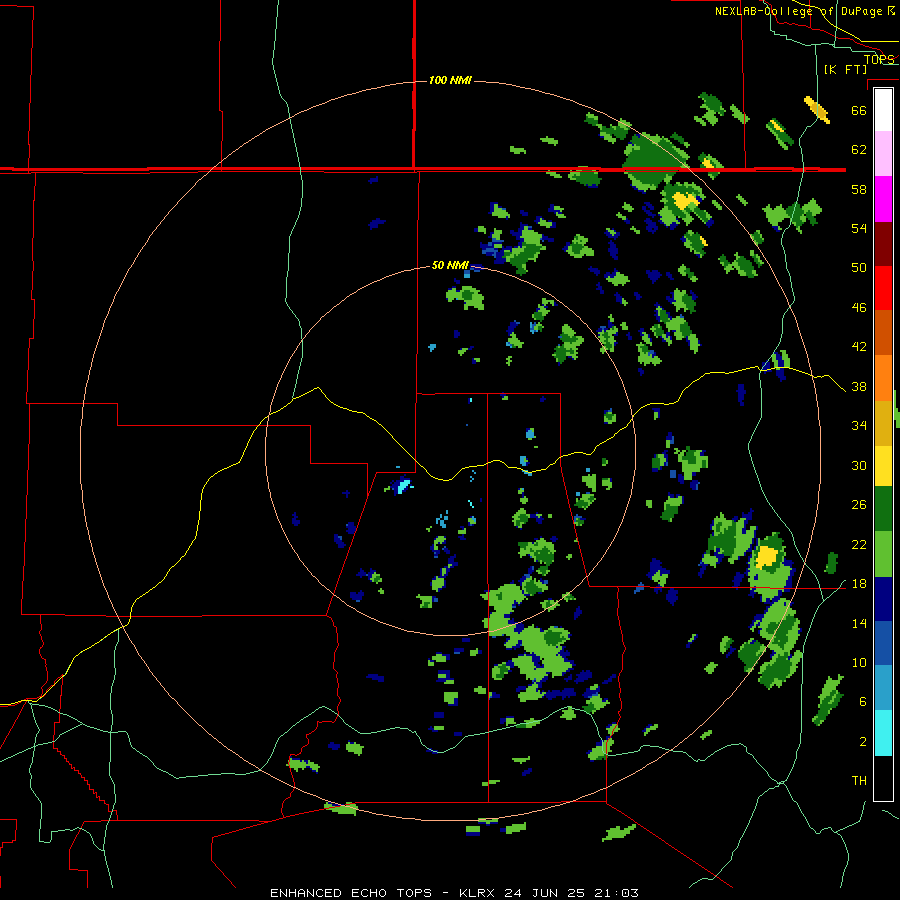Click the bright red 50 kft legend swatch
The image size is (900, 900).
[x=883, y=288]
